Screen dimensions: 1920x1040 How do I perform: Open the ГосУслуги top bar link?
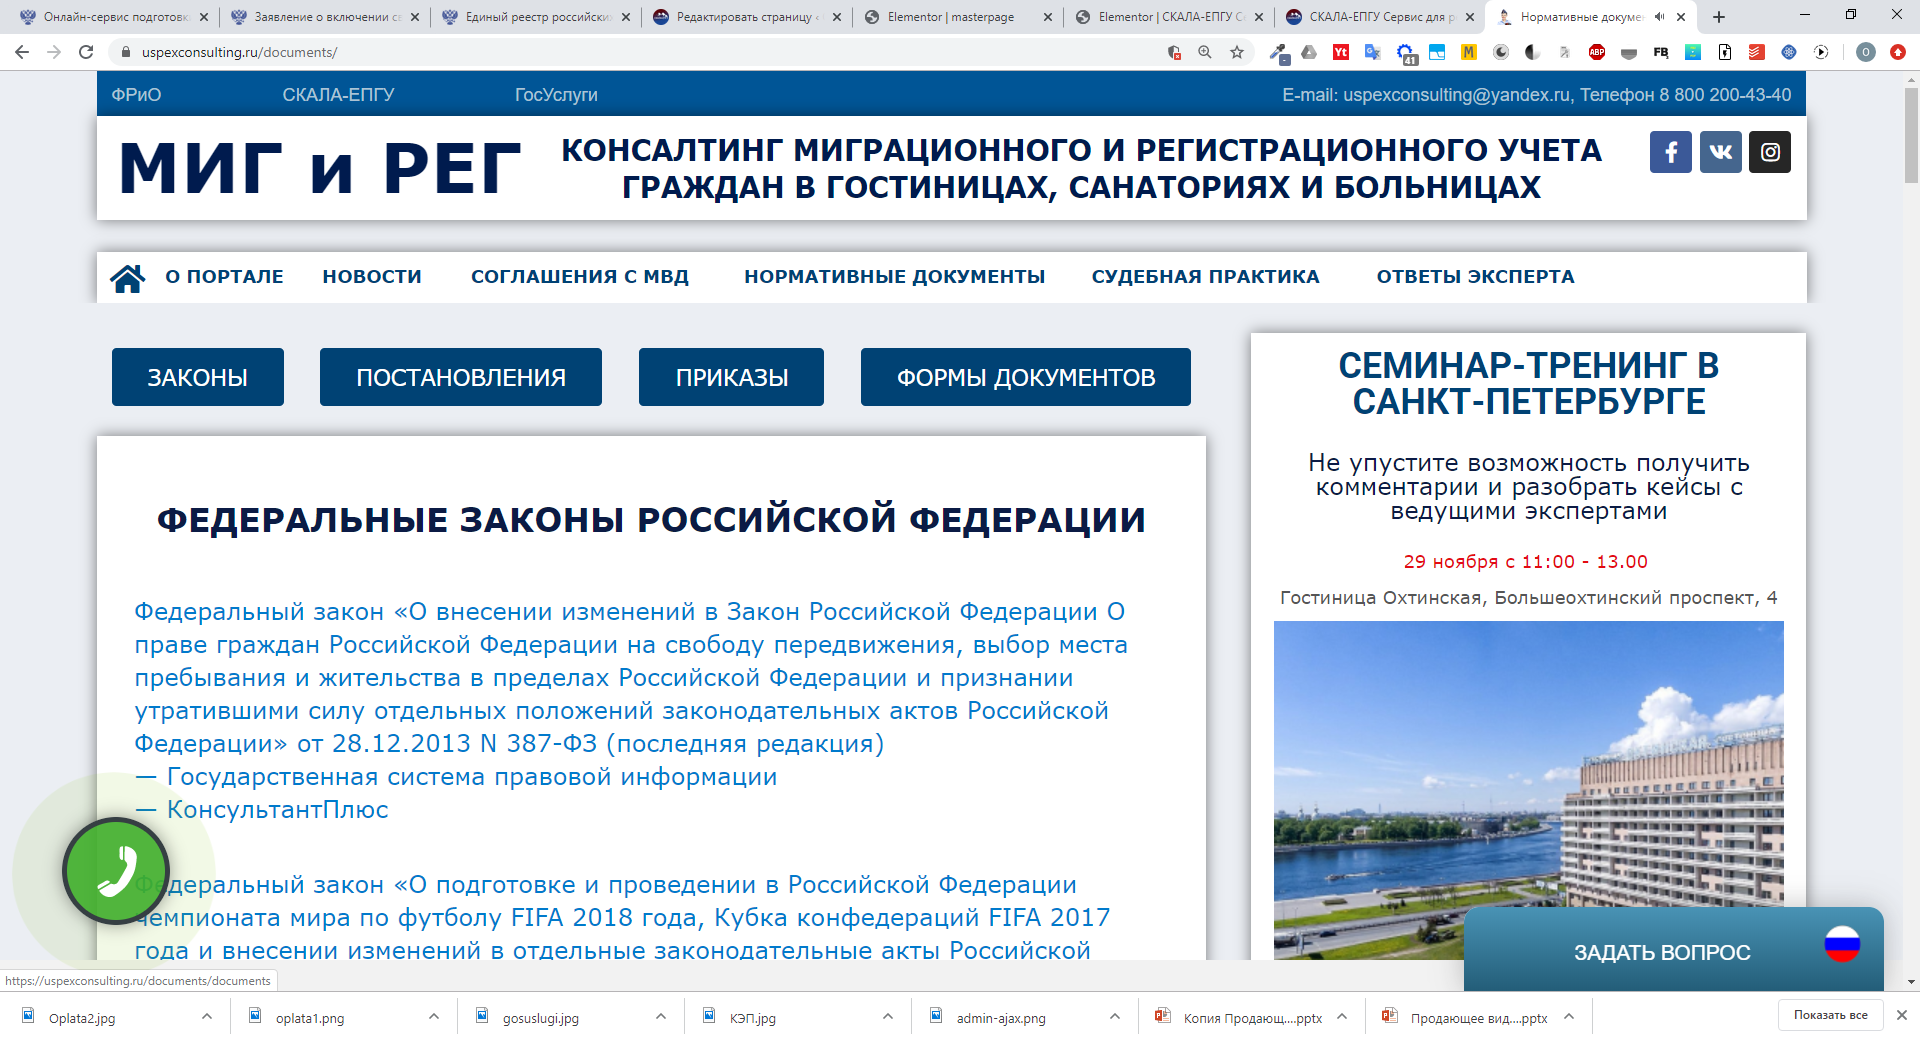pyautogui.click(x=556, y=95)
